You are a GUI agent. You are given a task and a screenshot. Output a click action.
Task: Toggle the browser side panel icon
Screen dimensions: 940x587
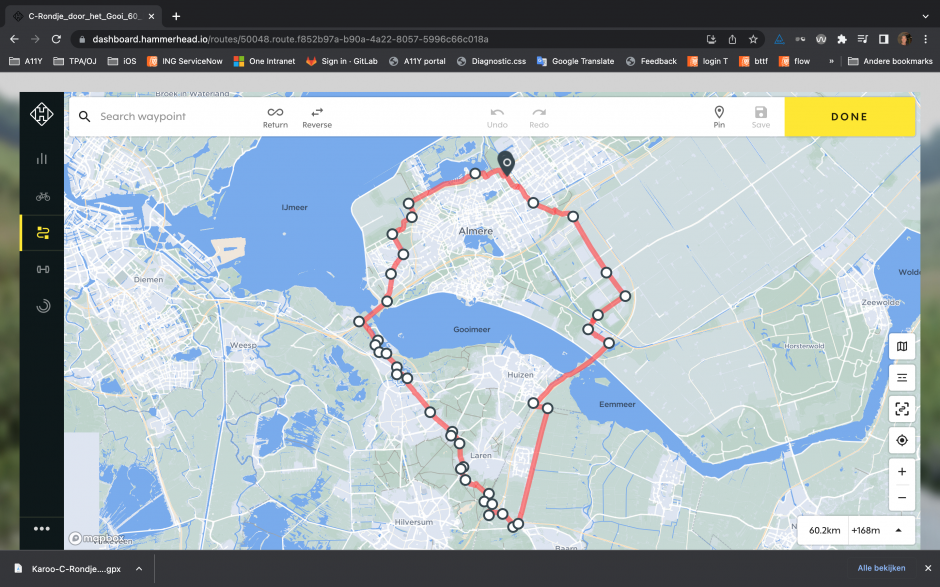tap(883, 39)
